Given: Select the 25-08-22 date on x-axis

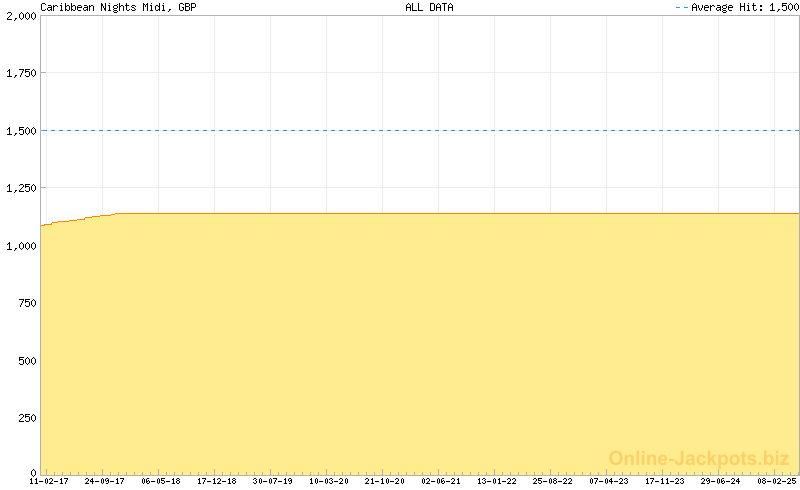Looking at the screenshot, I should [553, 481].
